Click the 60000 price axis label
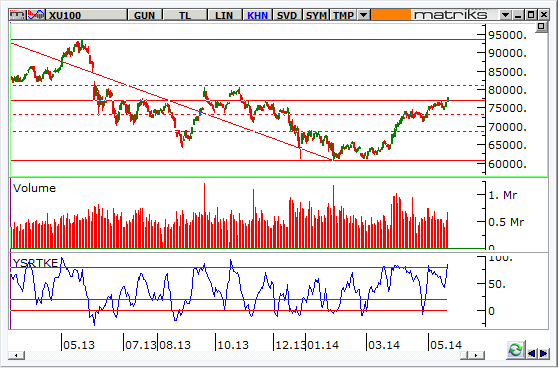 click(x=507, y=164)
